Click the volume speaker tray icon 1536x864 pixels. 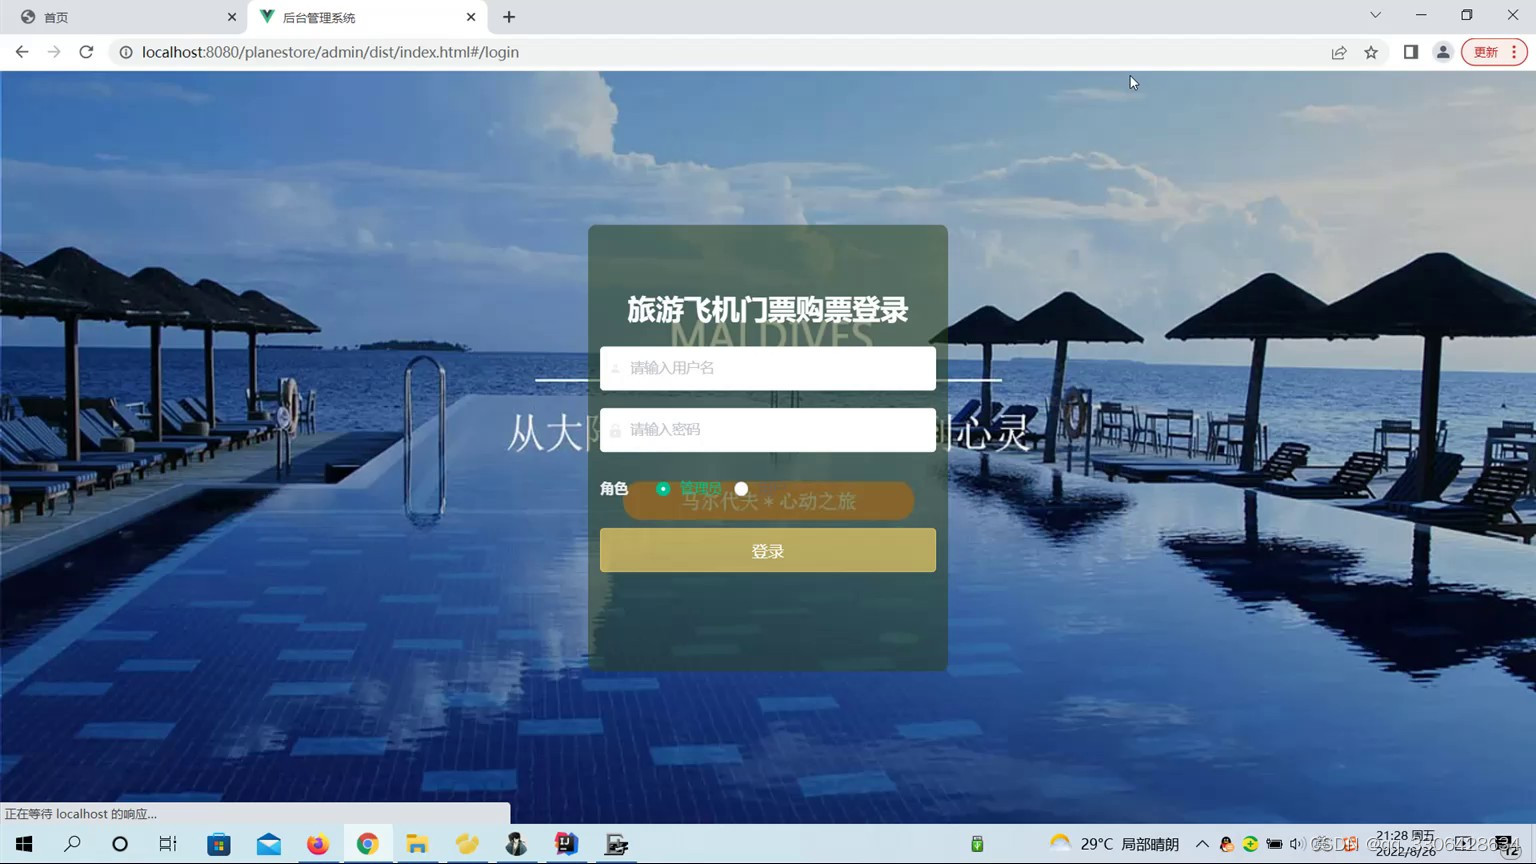[1297, 844]
